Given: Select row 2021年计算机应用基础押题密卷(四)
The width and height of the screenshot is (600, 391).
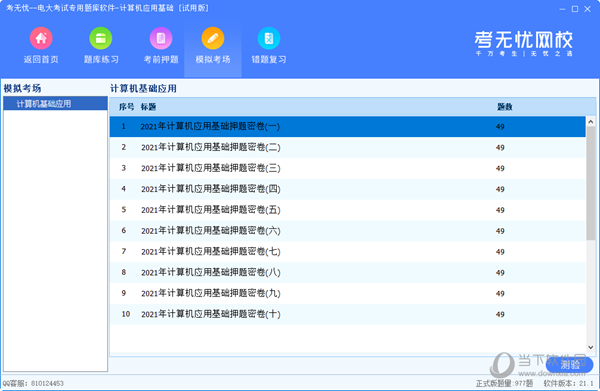Looking at the screenshot, I should 347,189.
